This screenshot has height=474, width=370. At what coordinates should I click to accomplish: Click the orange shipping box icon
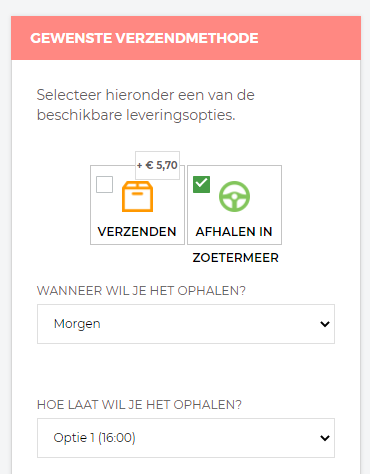point(137,196)
